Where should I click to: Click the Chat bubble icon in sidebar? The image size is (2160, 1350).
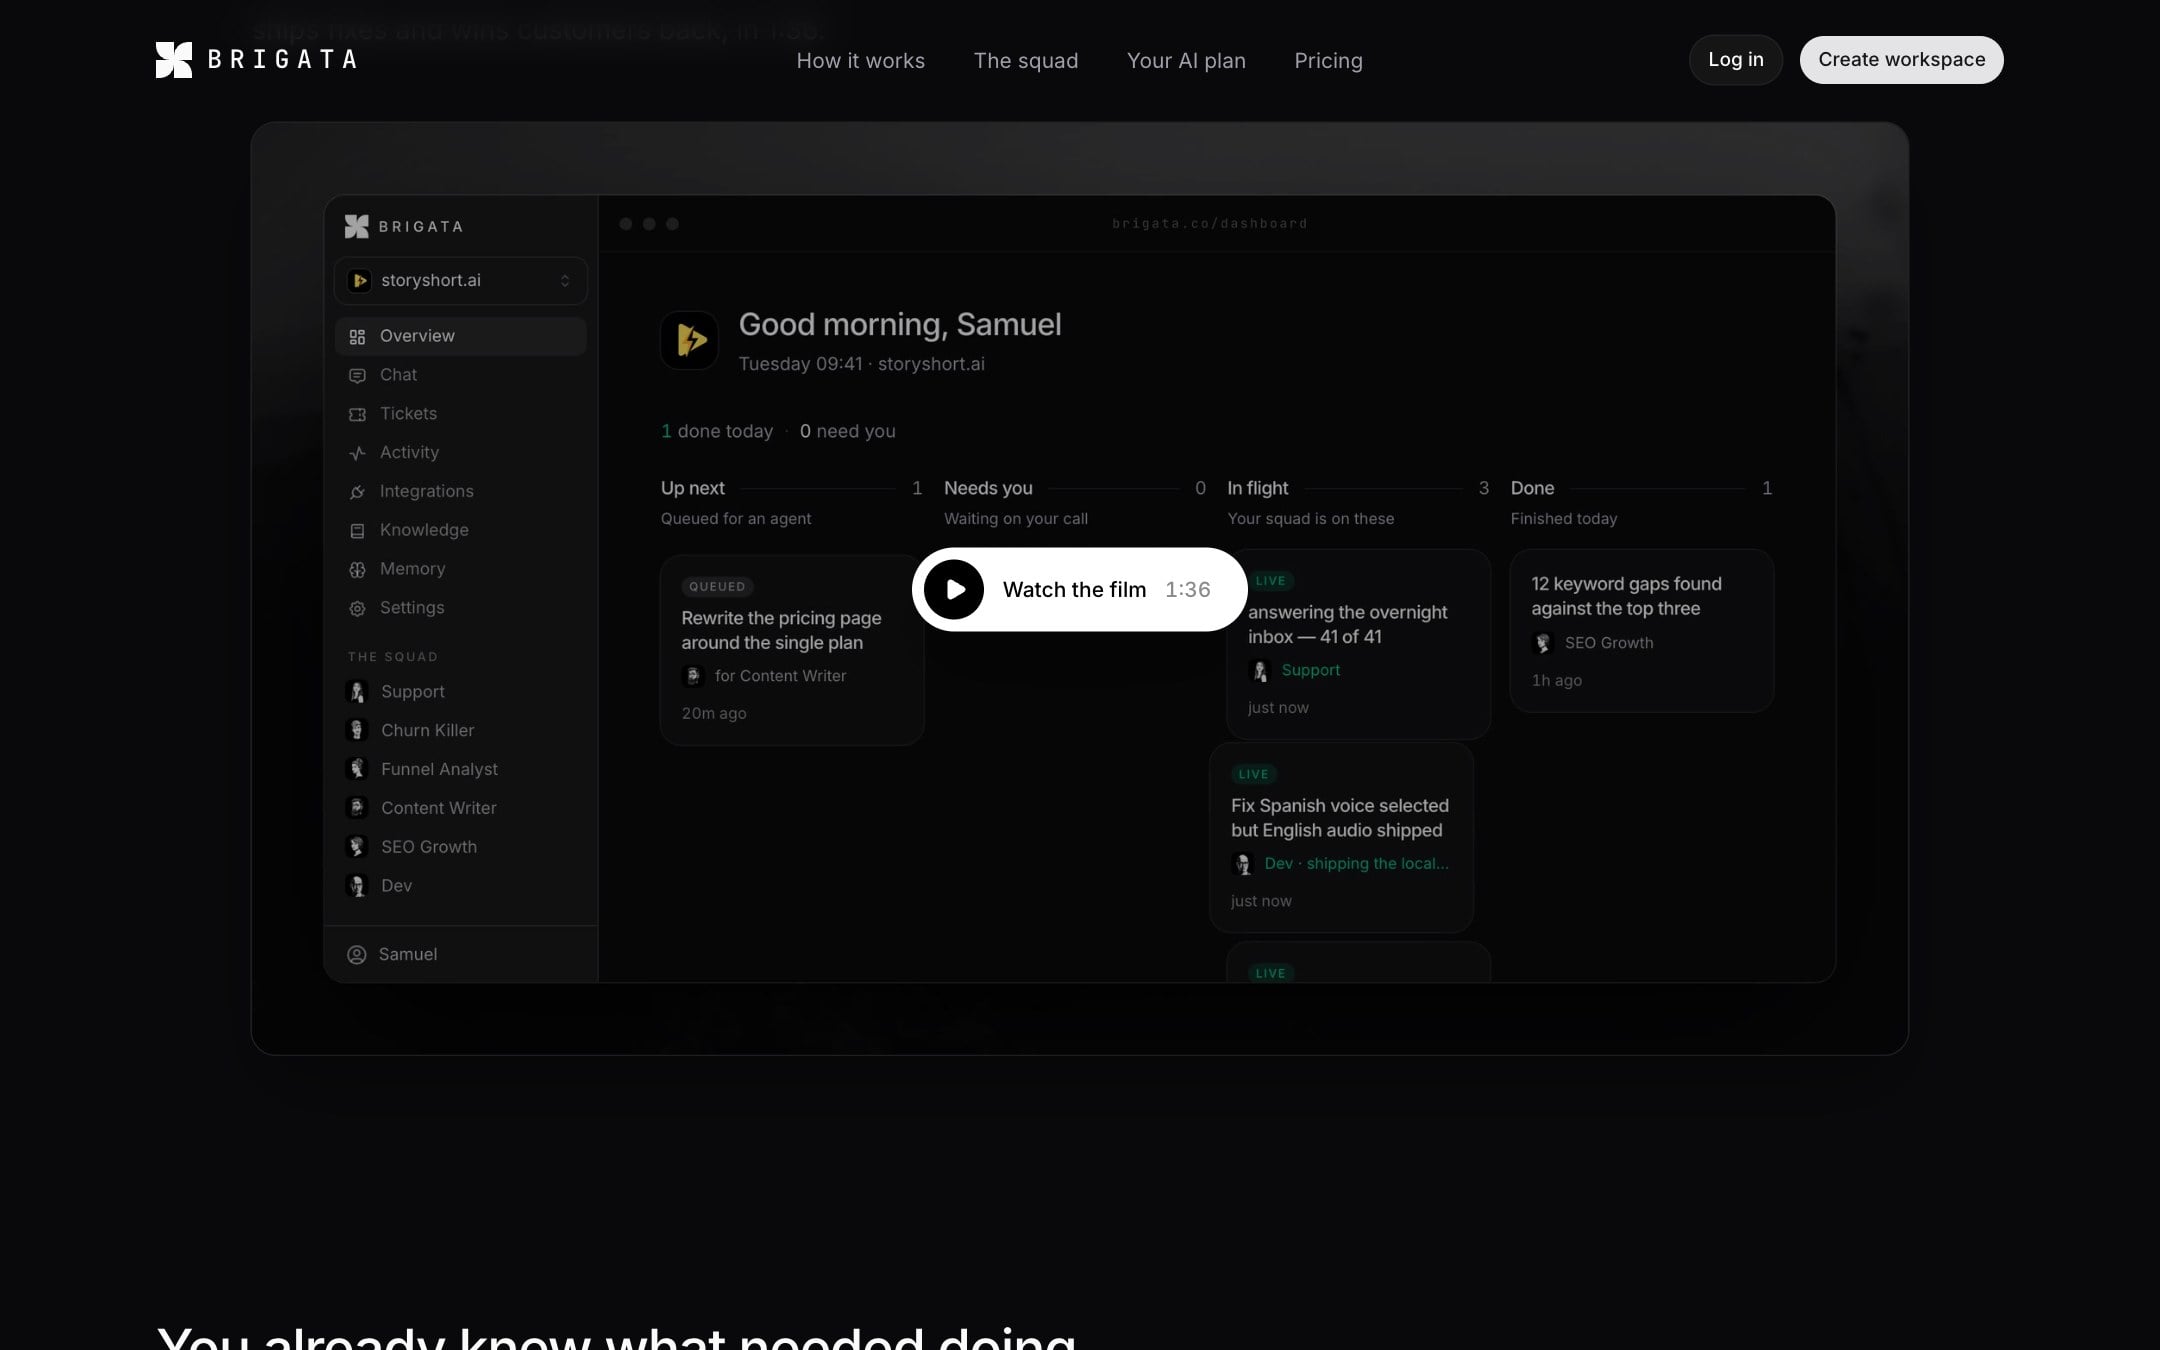(x=357, y=376)
